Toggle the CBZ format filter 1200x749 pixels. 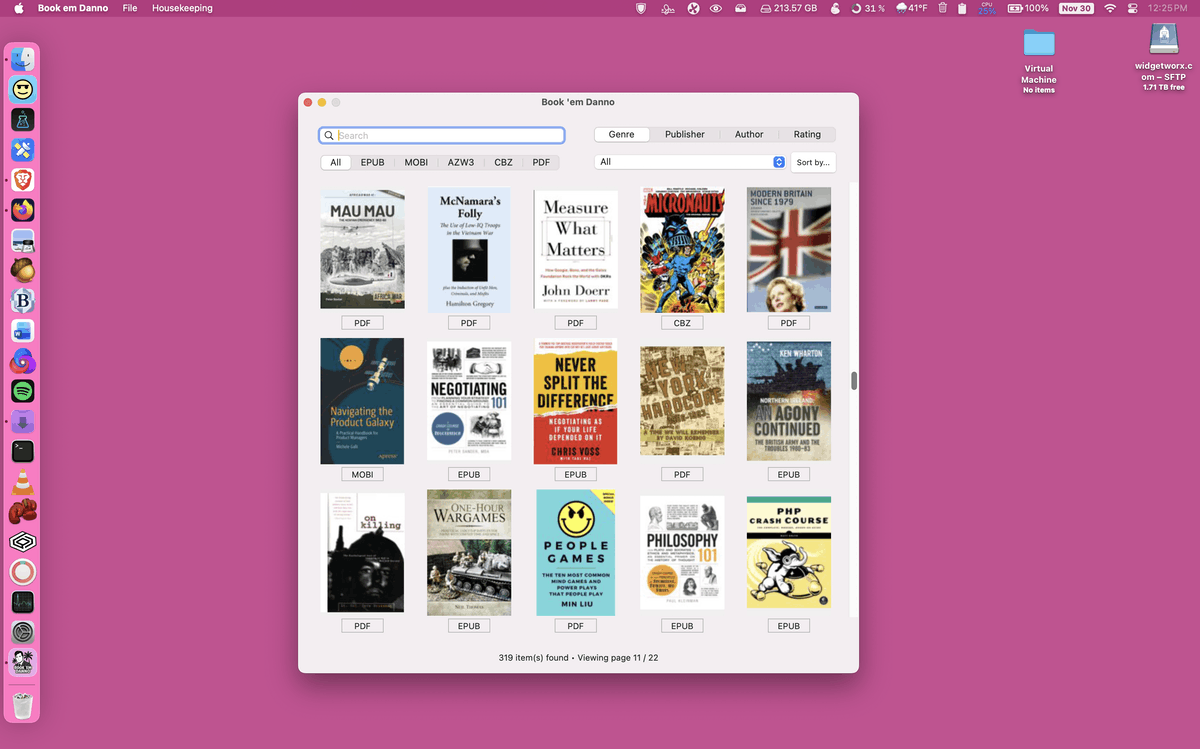click(x=503, y=162)
